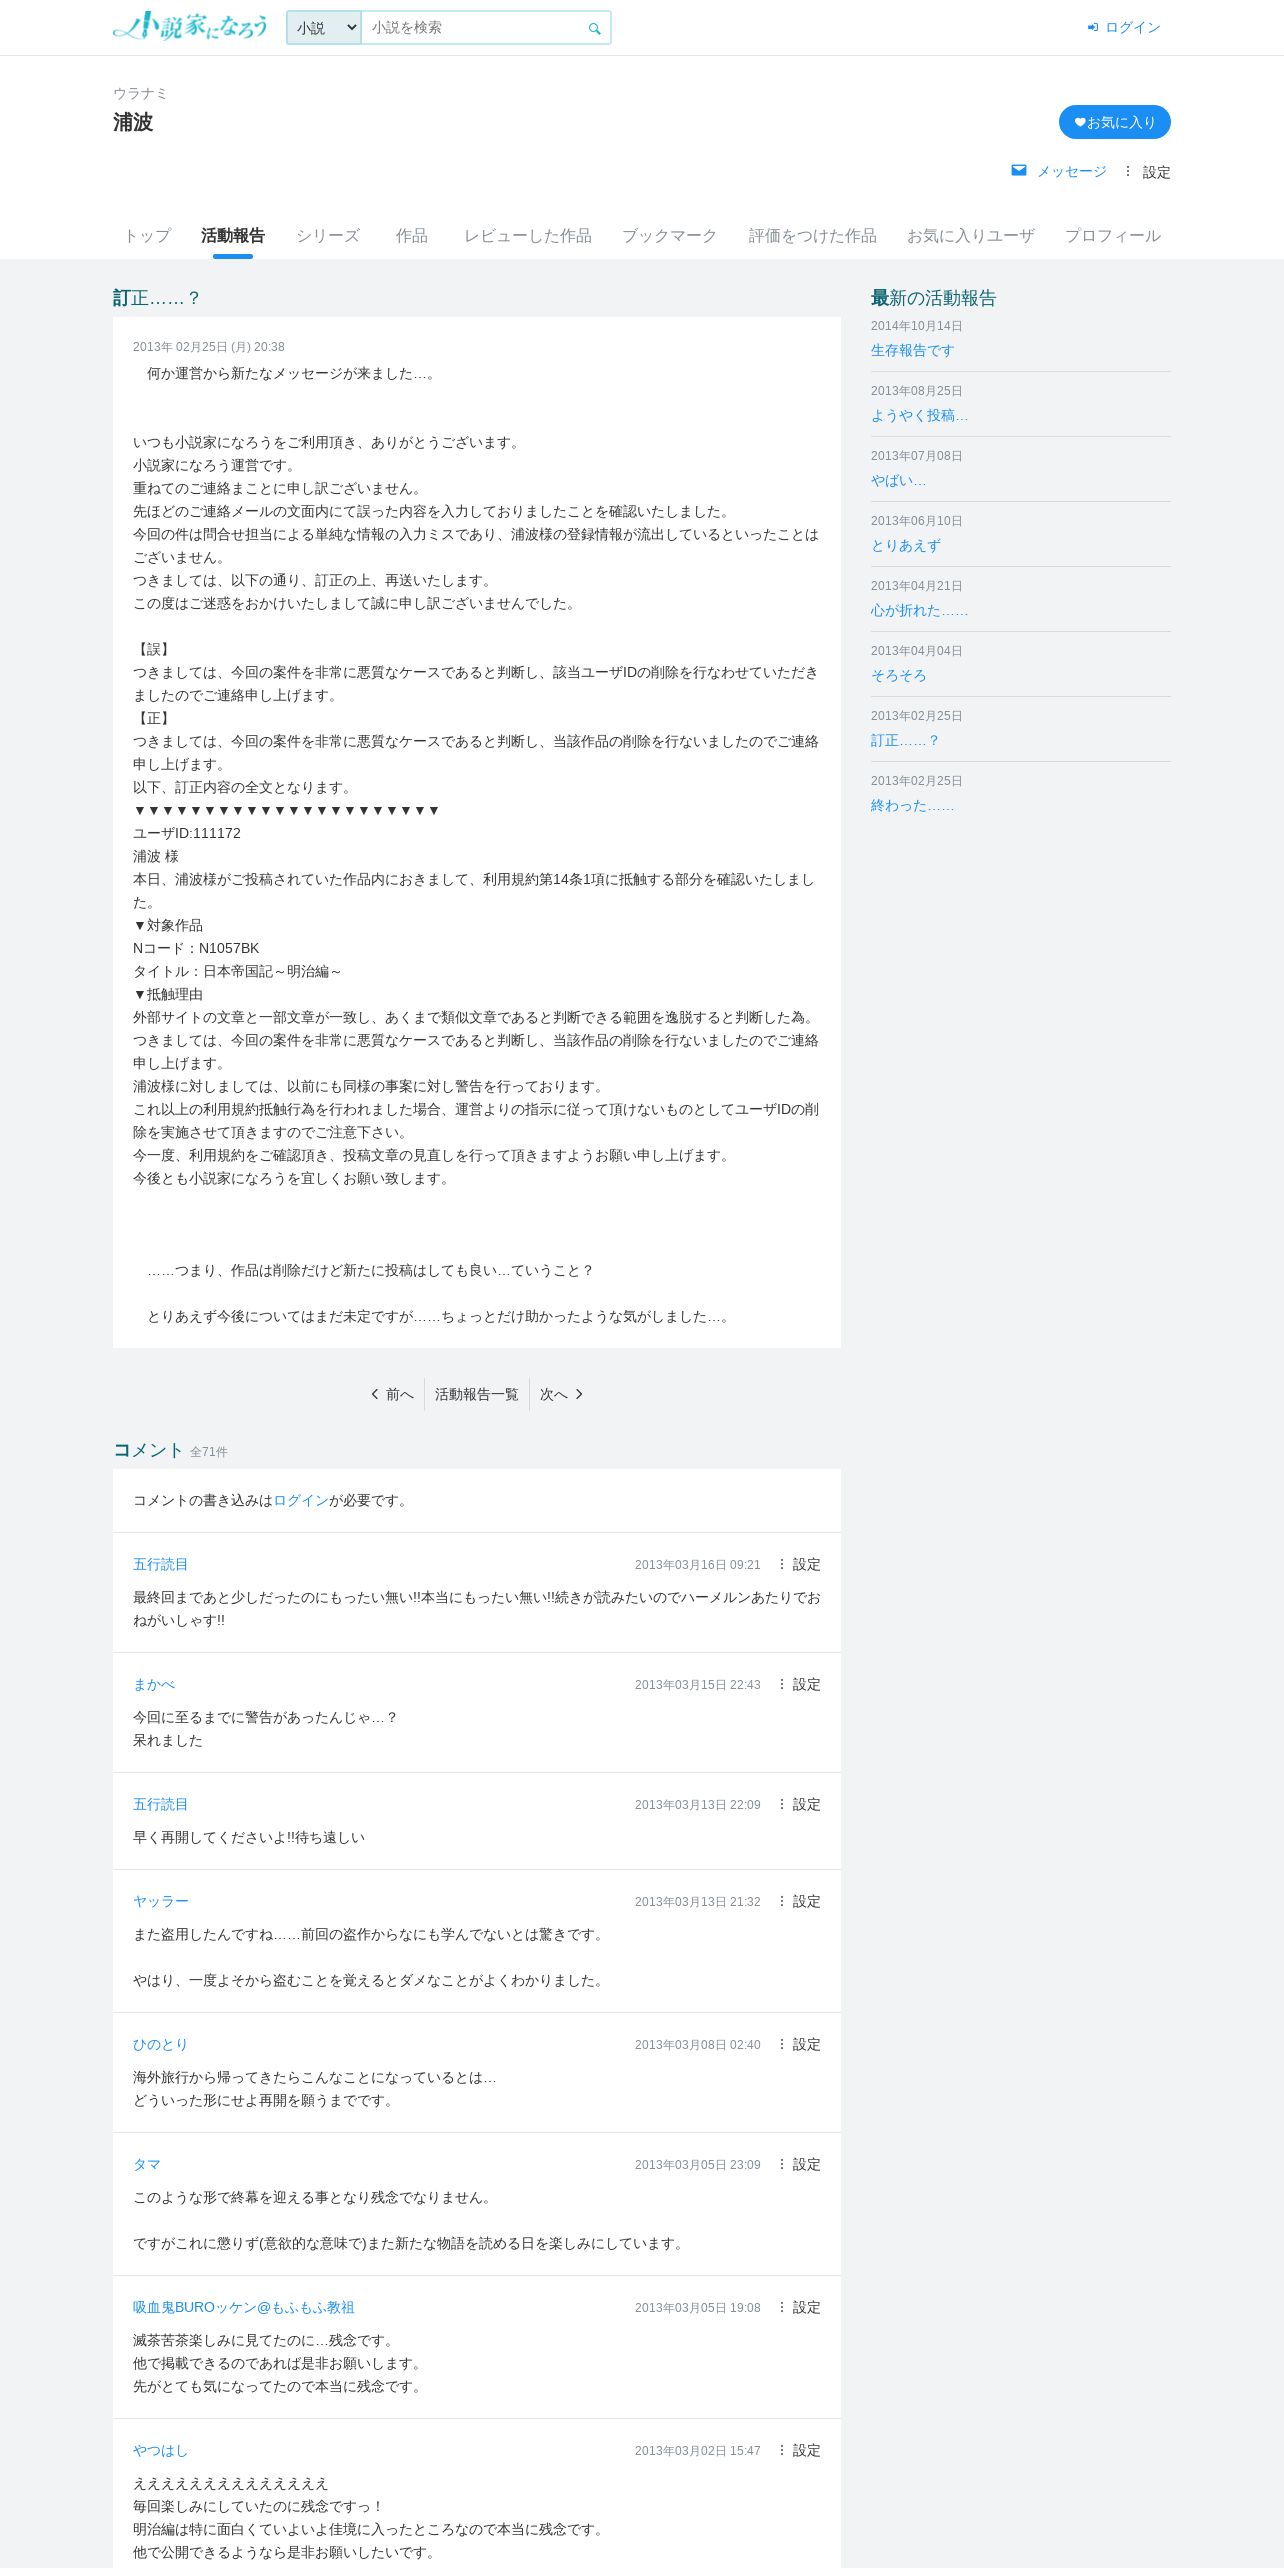Open settings menu for タマ comment

[798, 2164]
